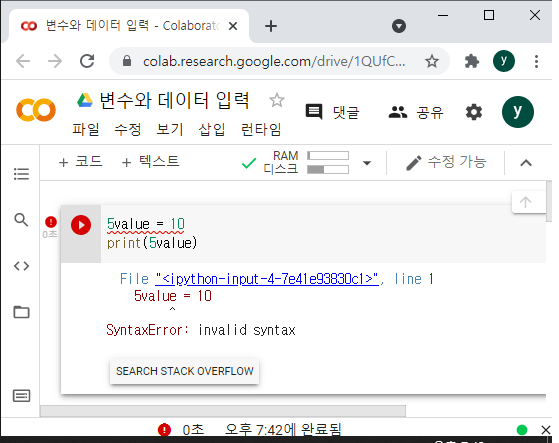Collapse the header with the chevron up
The image size is (559, 443).
point(526,163)
